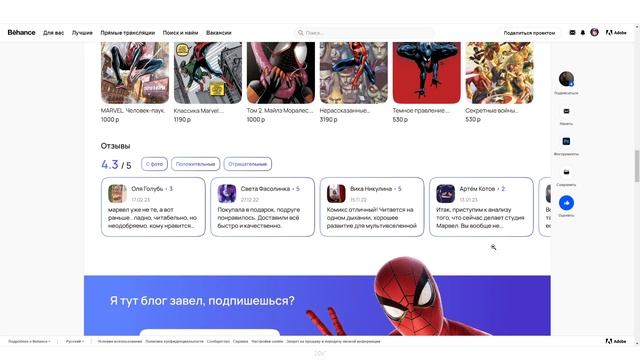Filter reviews by Отрицательные
The image size is (640, 360).
(247, 164)
